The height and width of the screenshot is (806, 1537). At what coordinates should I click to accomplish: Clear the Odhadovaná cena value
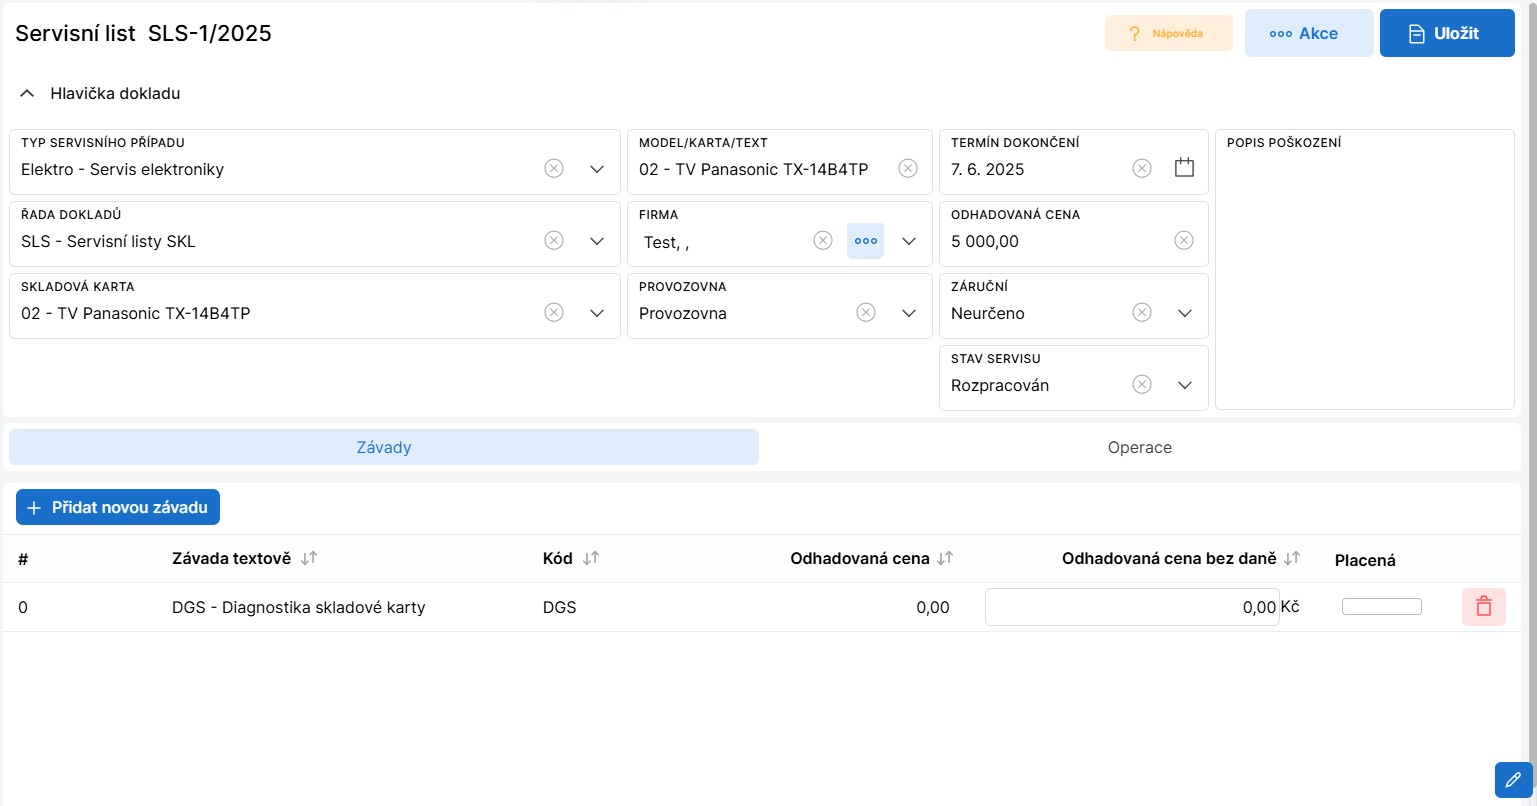pos(1184,240)
